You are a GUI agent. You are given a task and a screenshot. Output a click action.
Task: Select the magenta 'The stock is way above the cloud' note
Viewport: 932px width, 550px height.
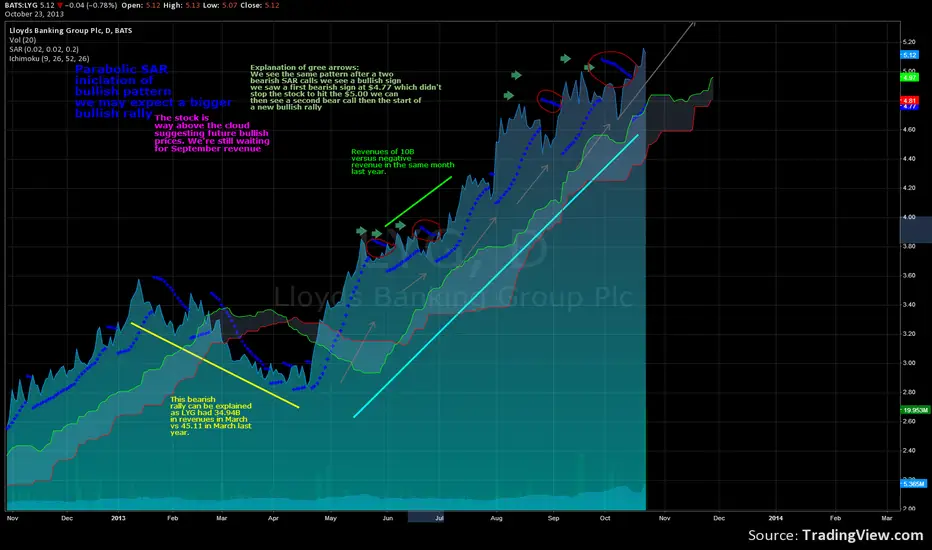point(212,133)
